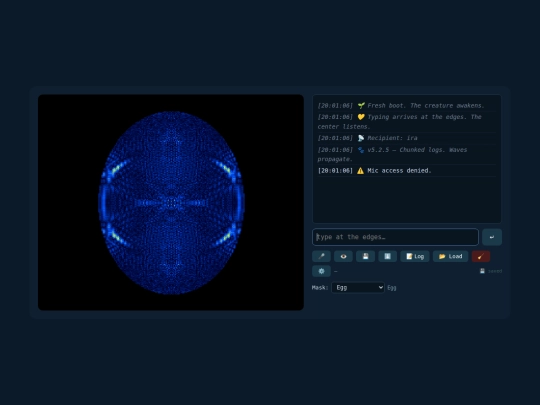540x405 pixels.
Task: Open the Log button
Action: tap(415, 256)
